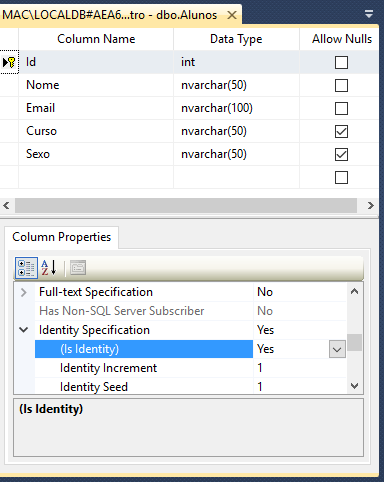Expand Full-text Specification property
The image size is (384, 482).
click(23, 292)
